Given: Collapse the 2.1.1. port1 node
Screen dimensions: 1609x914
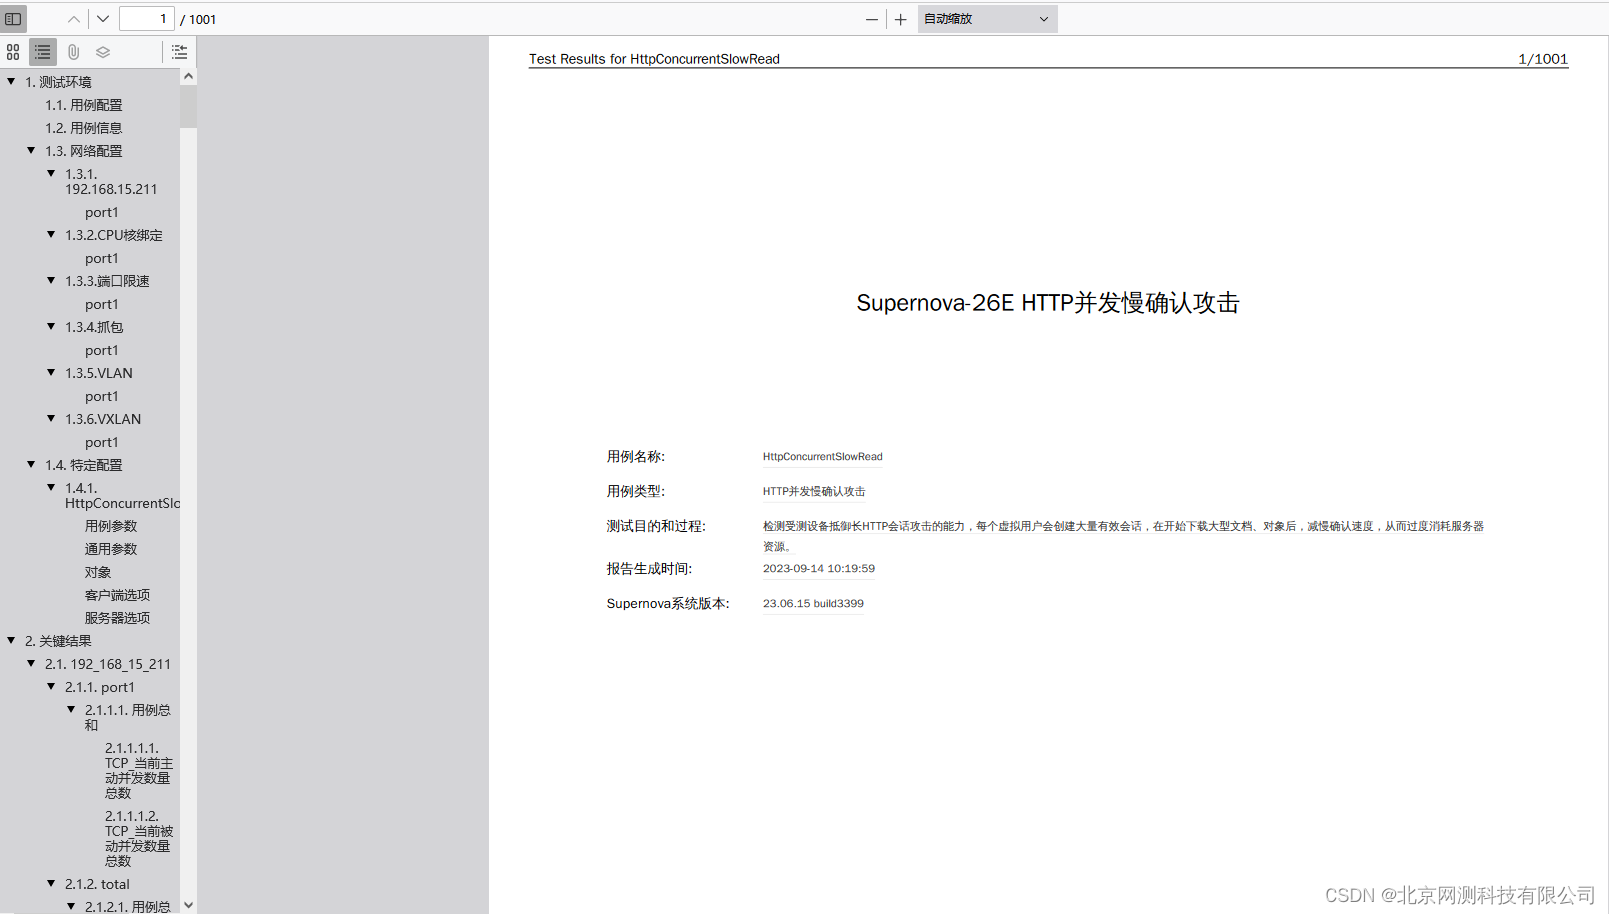Looking at the screenshot, I should (51, 686).
